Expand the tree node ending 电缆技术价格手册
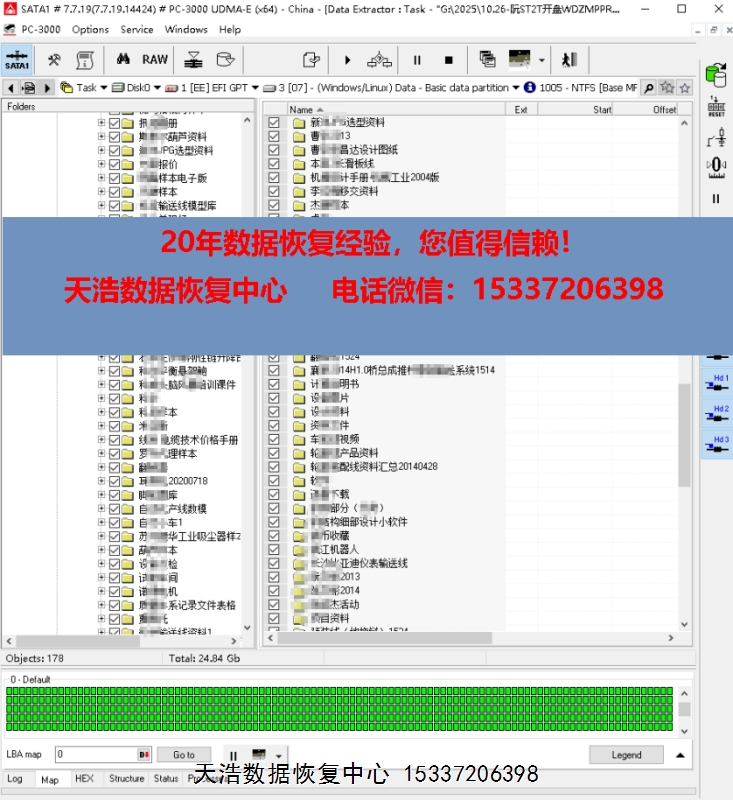The image size is (733, 800). (101, 440)
